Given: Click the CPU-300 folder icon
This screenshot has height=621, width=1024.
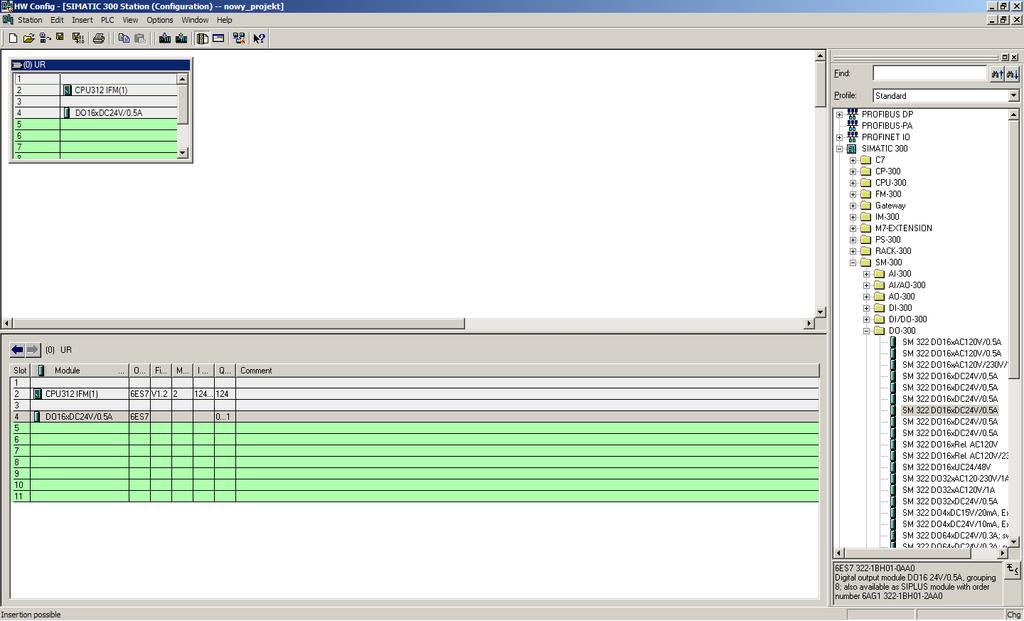Looking at the screenshot, I should pyautogui.click(x=866, y=183).
